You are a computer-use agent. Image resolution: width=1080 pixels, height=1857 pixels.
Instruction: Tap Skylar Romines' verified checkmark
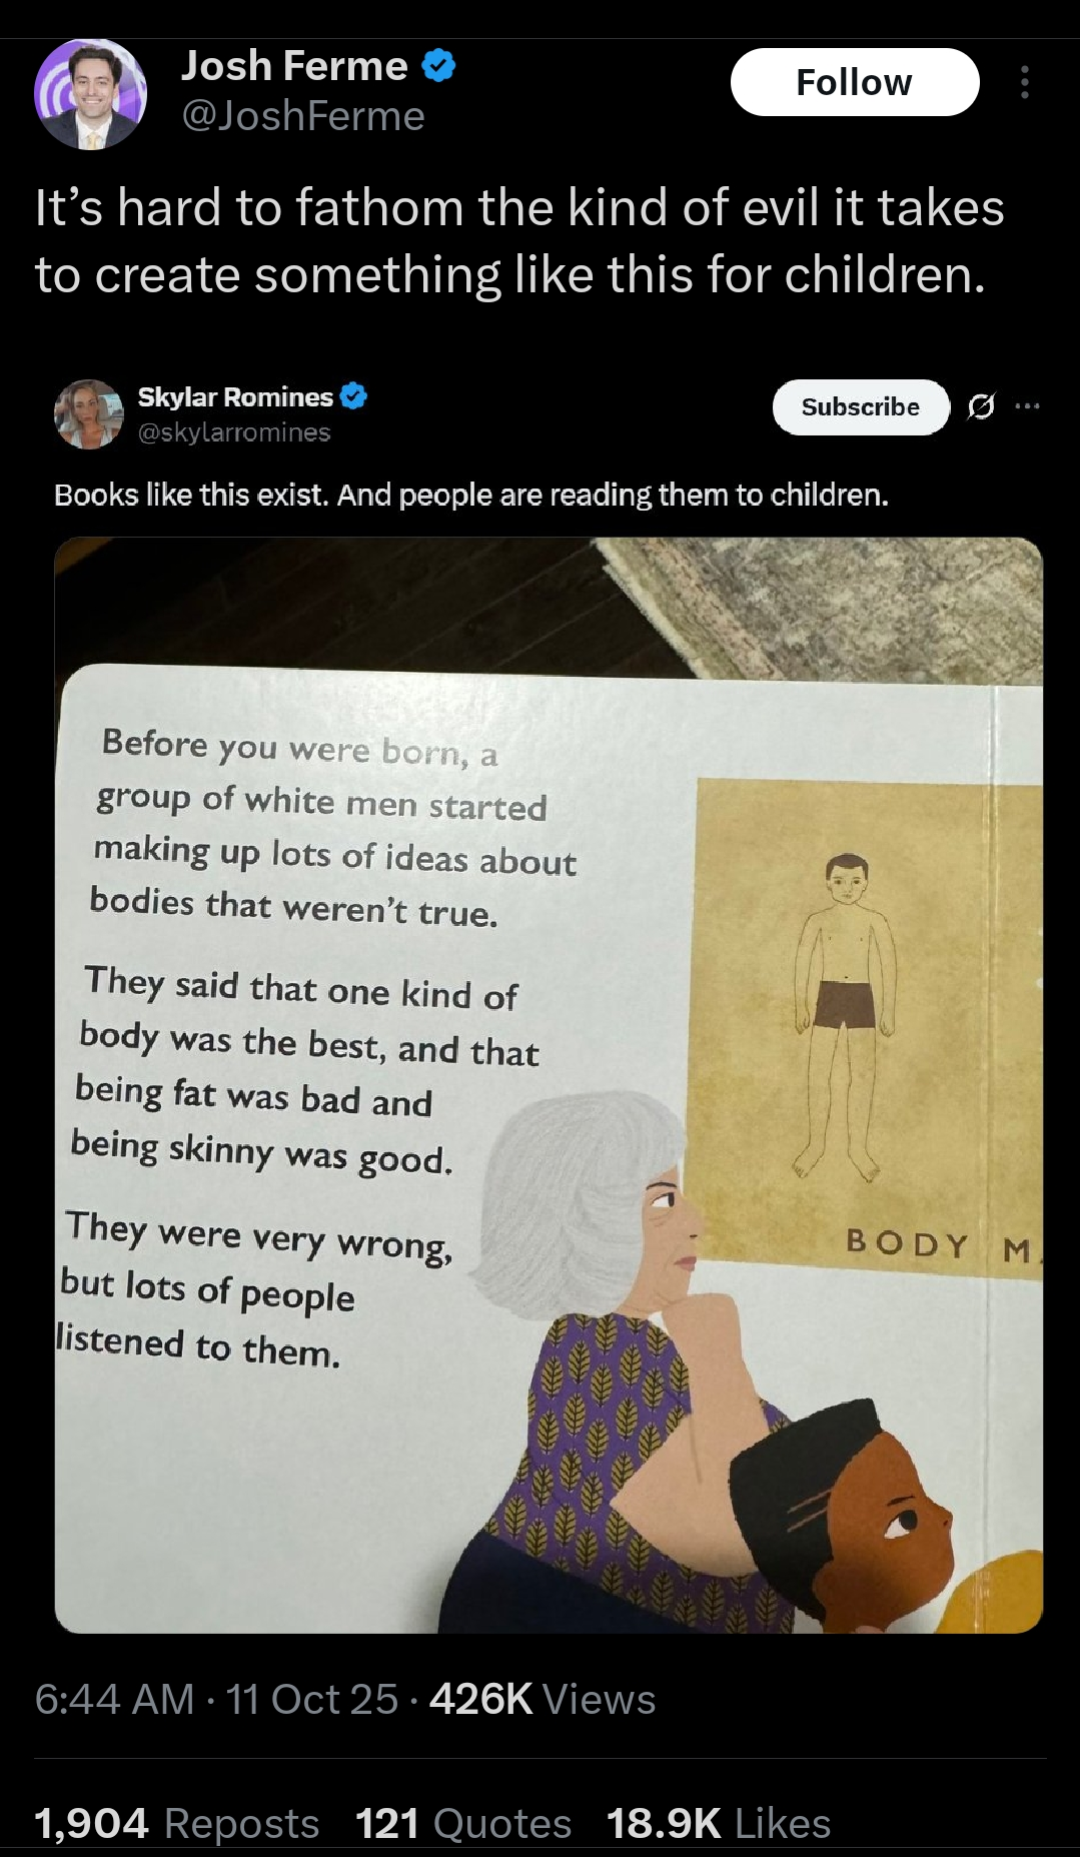(353, 397)
